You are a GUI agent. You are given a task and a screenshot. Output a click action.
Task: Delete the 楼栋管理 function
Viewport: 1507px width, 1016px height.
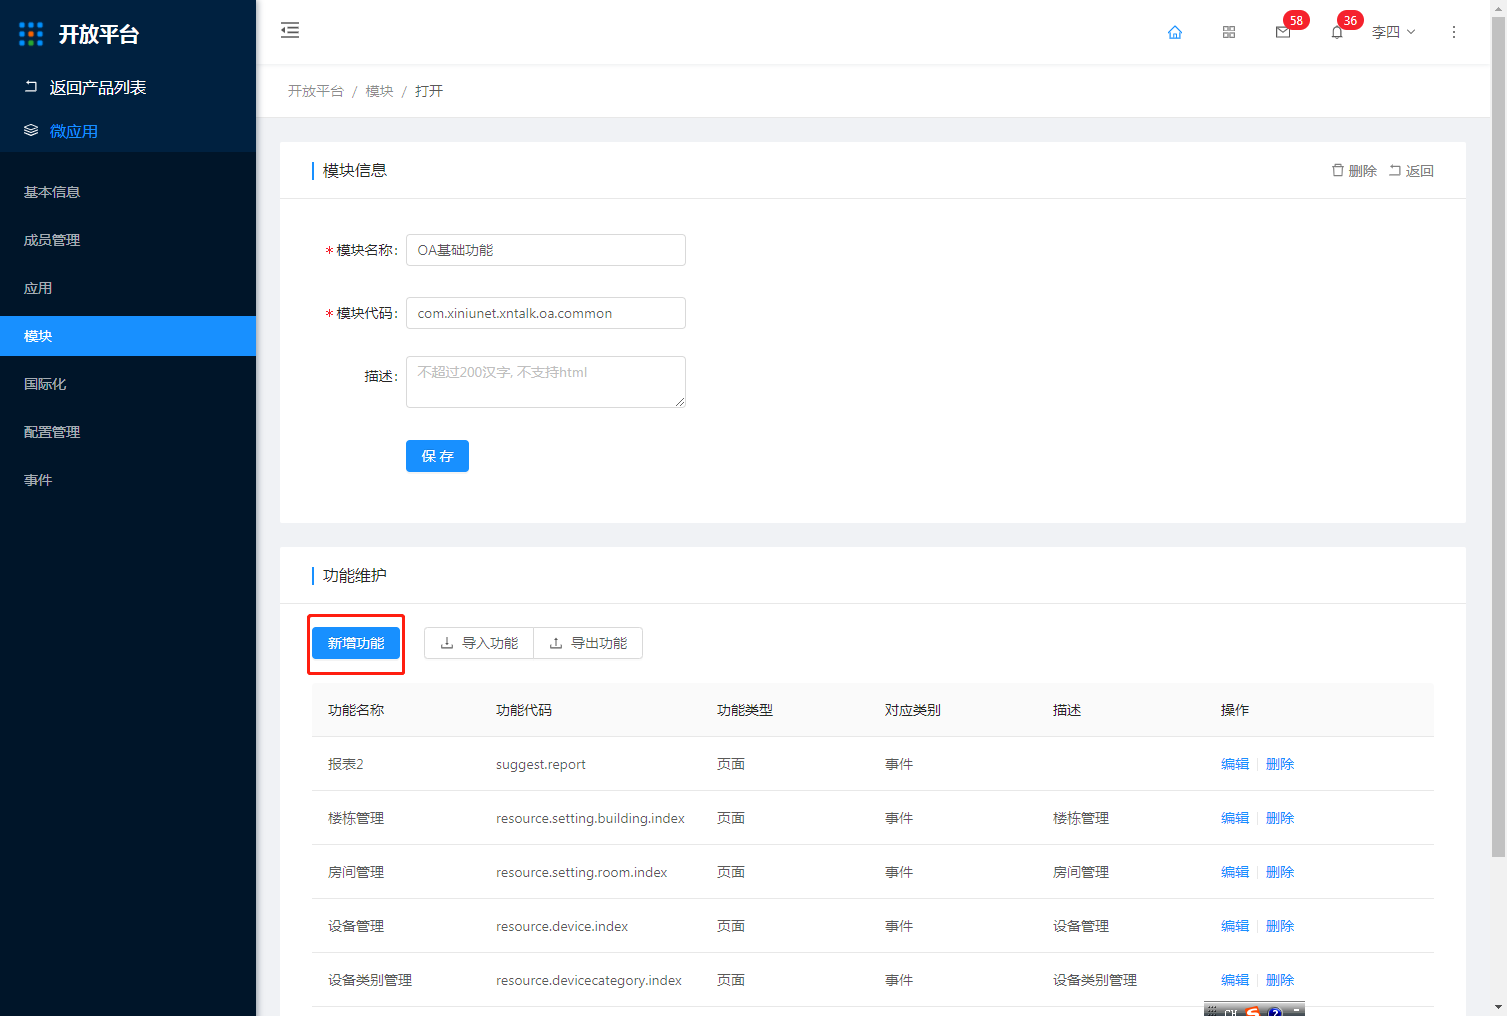pos(1280,818)
